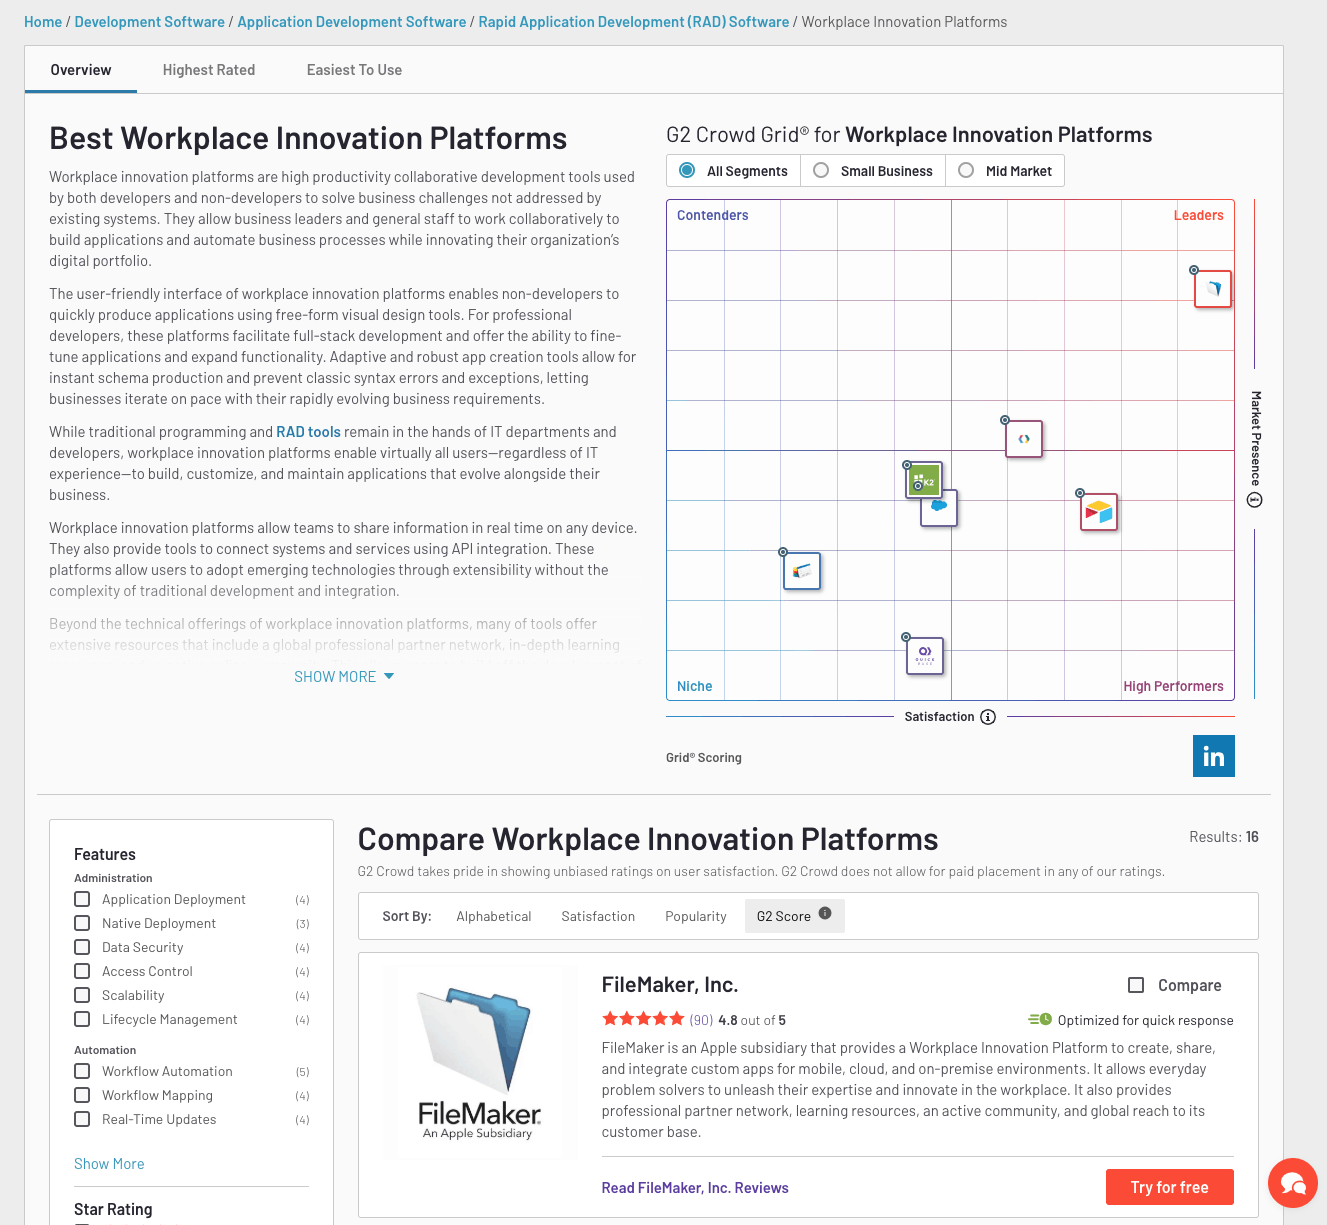This screenshot has width=1327, height=1225.
Task: Click the Quick Base icon near Niche
Action: [x=925, y=656]
